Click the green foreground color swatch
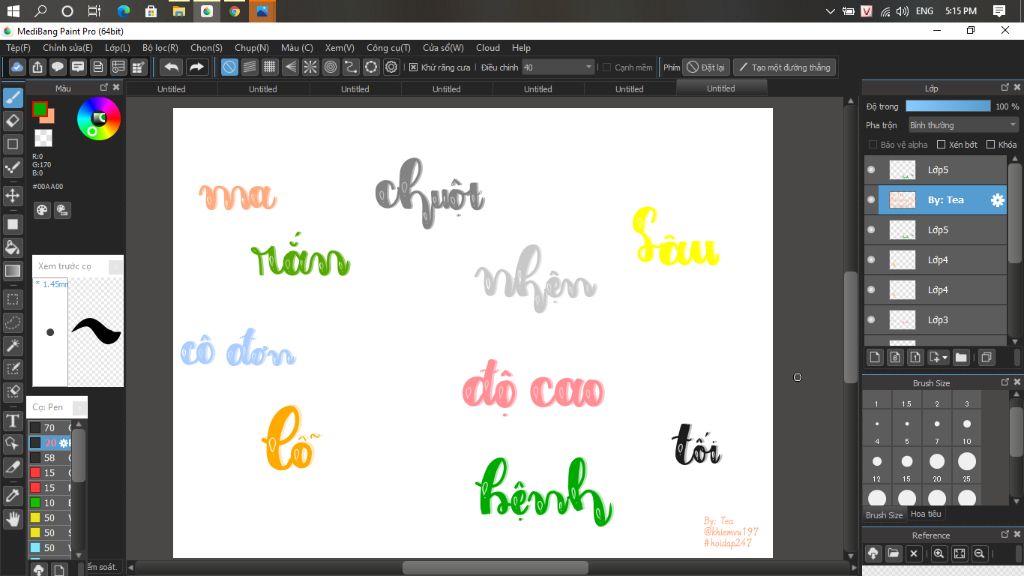 coord(39,109)
